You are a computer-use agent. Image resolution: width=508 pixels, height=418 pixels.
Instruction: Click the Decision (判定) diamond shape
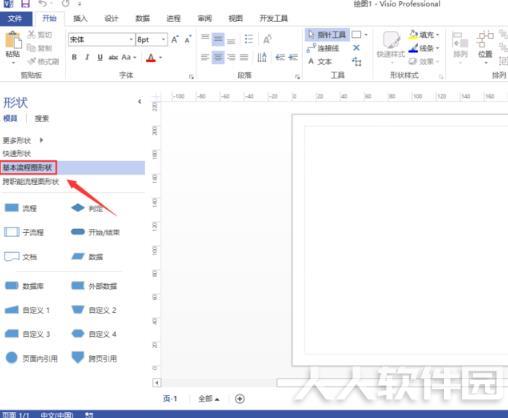pos(87,208)
